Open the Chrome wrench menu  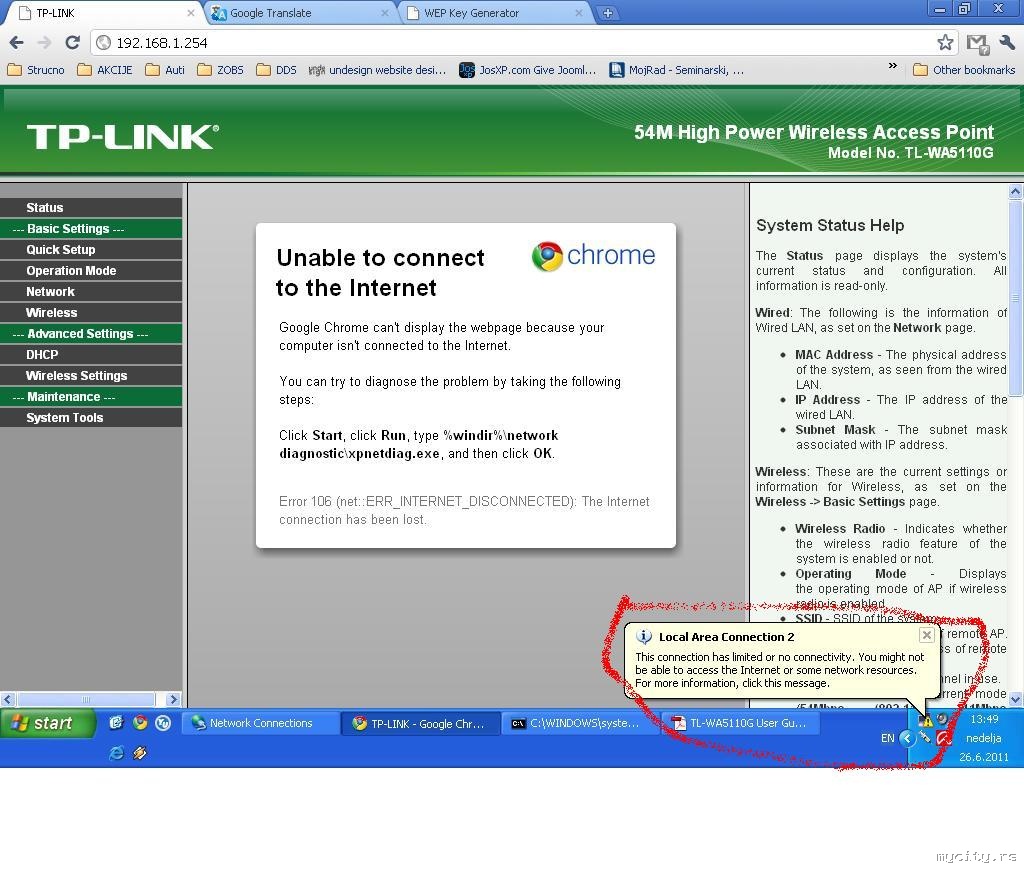(1006, 42)
